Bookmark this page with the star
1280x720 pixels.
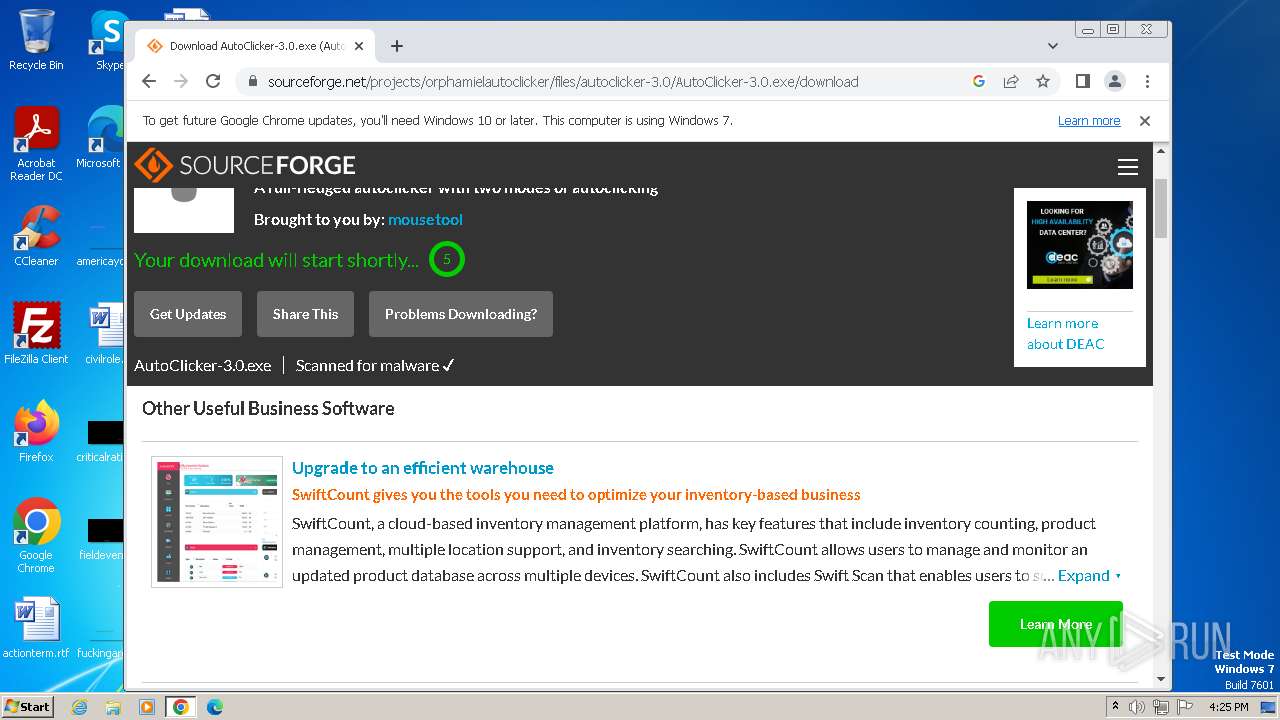click(1043, 81)
